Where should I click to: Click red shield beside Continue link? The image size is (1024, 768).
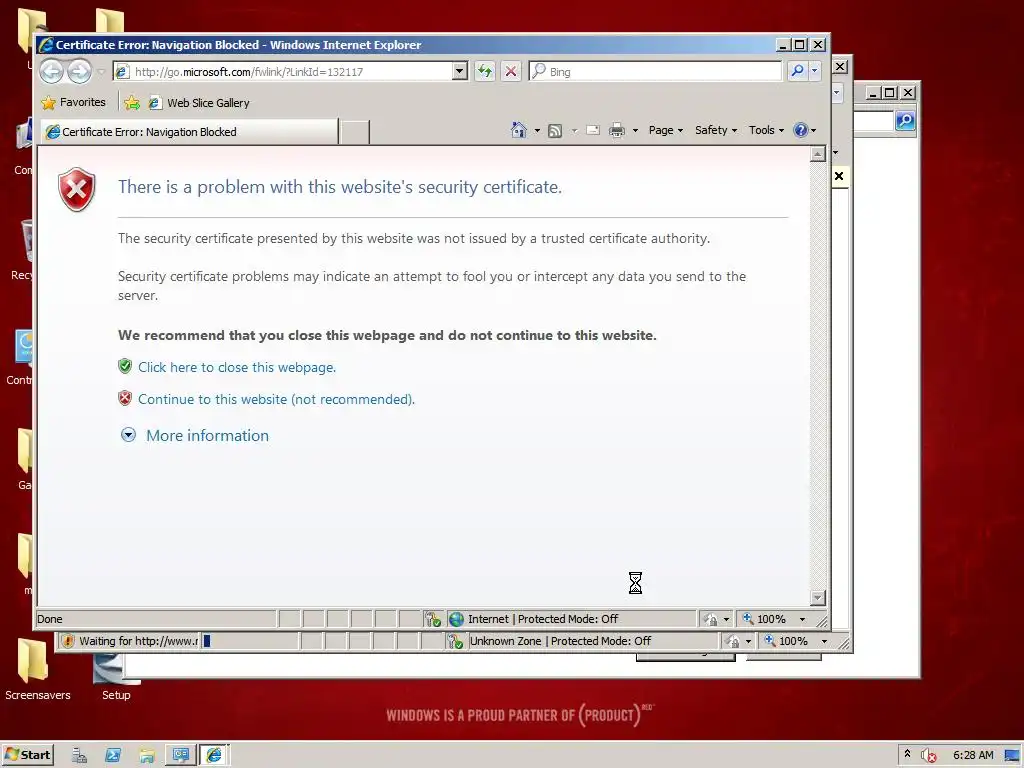click(125, 398)
